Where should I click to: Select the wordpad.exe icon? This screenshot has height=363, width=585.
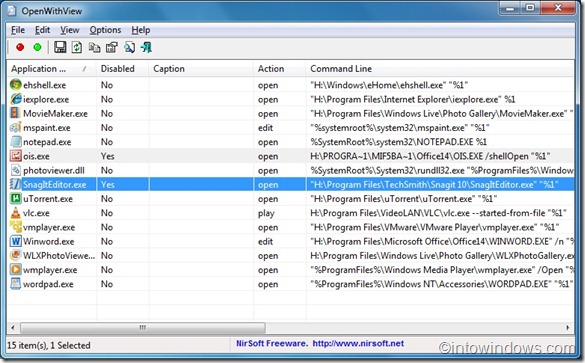tap(16, 284)
